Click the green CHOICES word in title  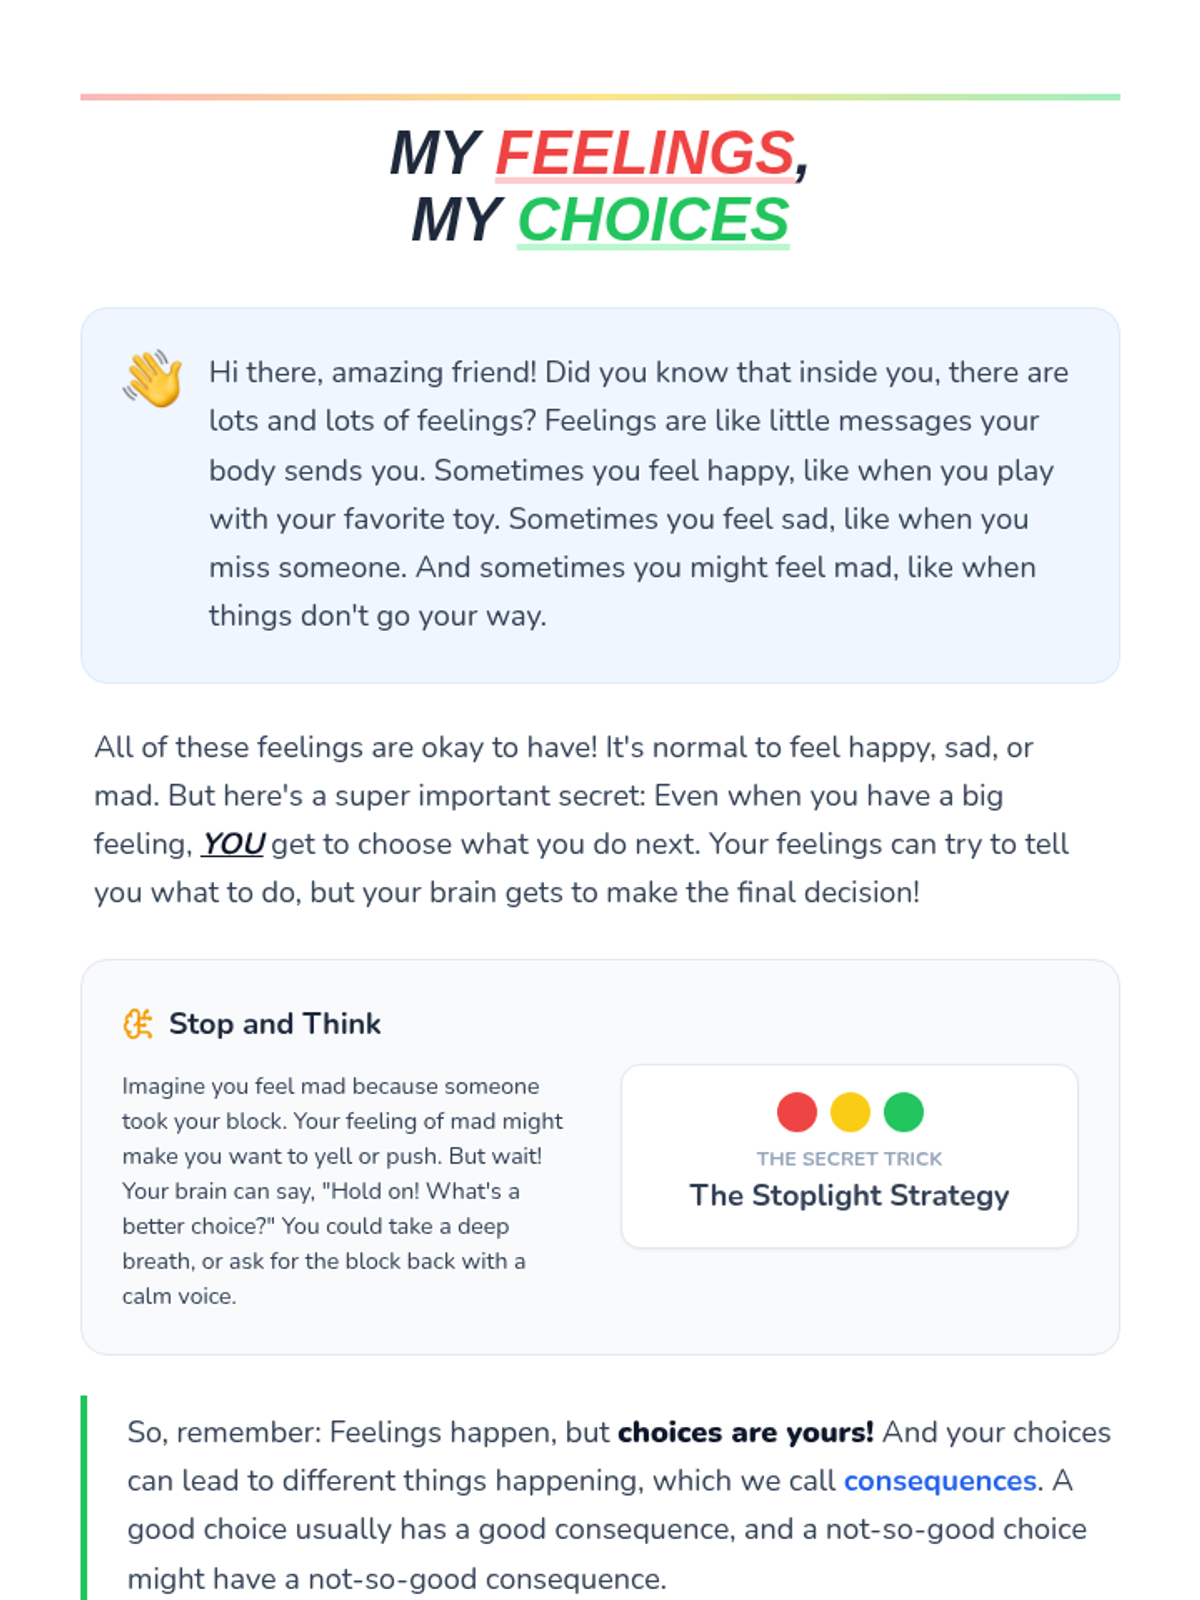pos(653,220)
